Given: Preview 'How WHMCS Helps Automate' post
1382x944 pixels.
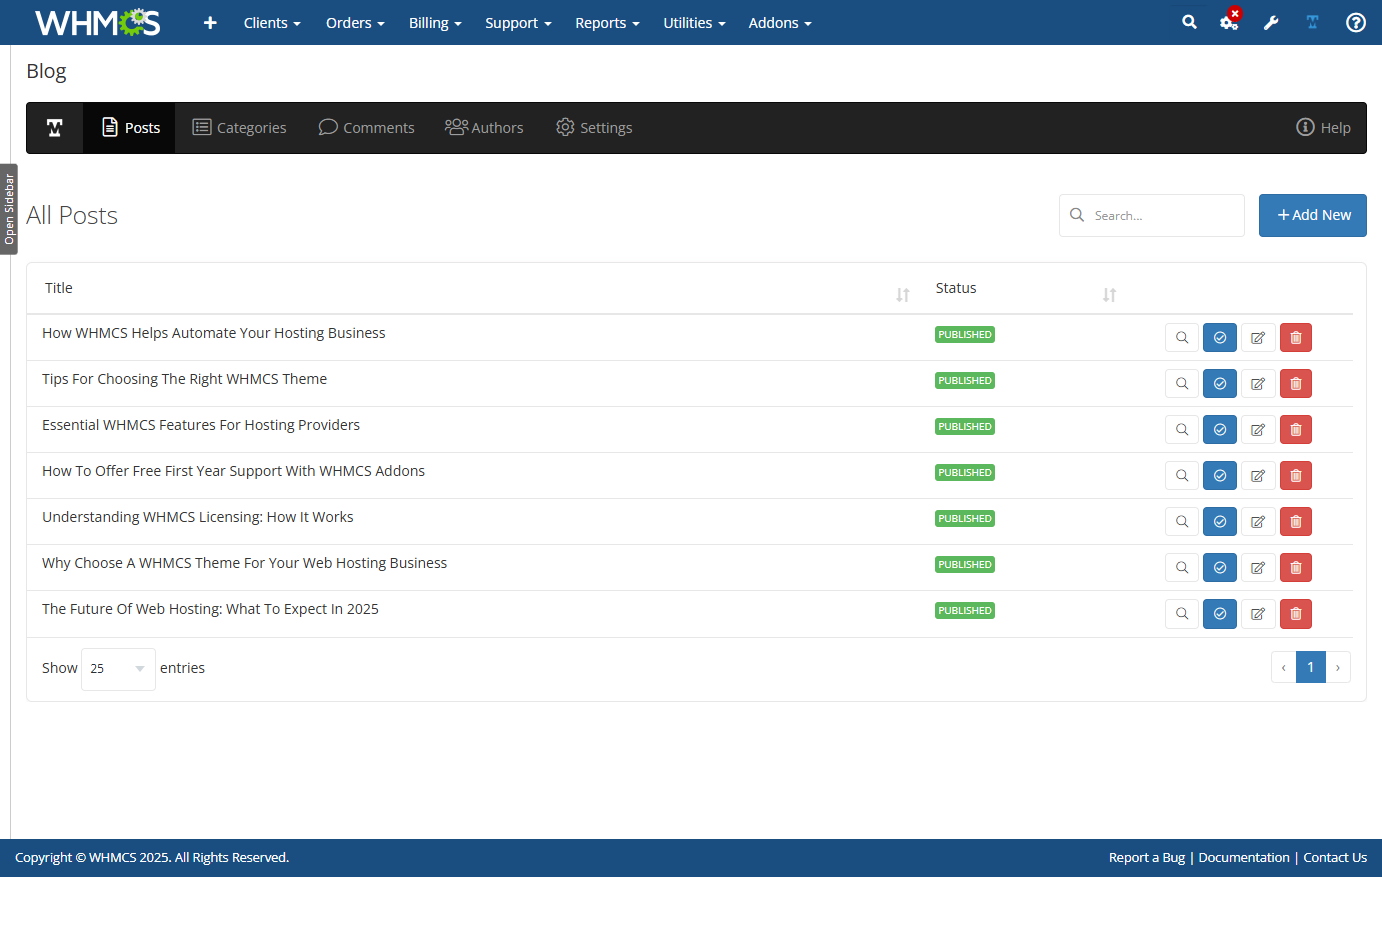Looking at the screenshot, I should [1182, 338].
